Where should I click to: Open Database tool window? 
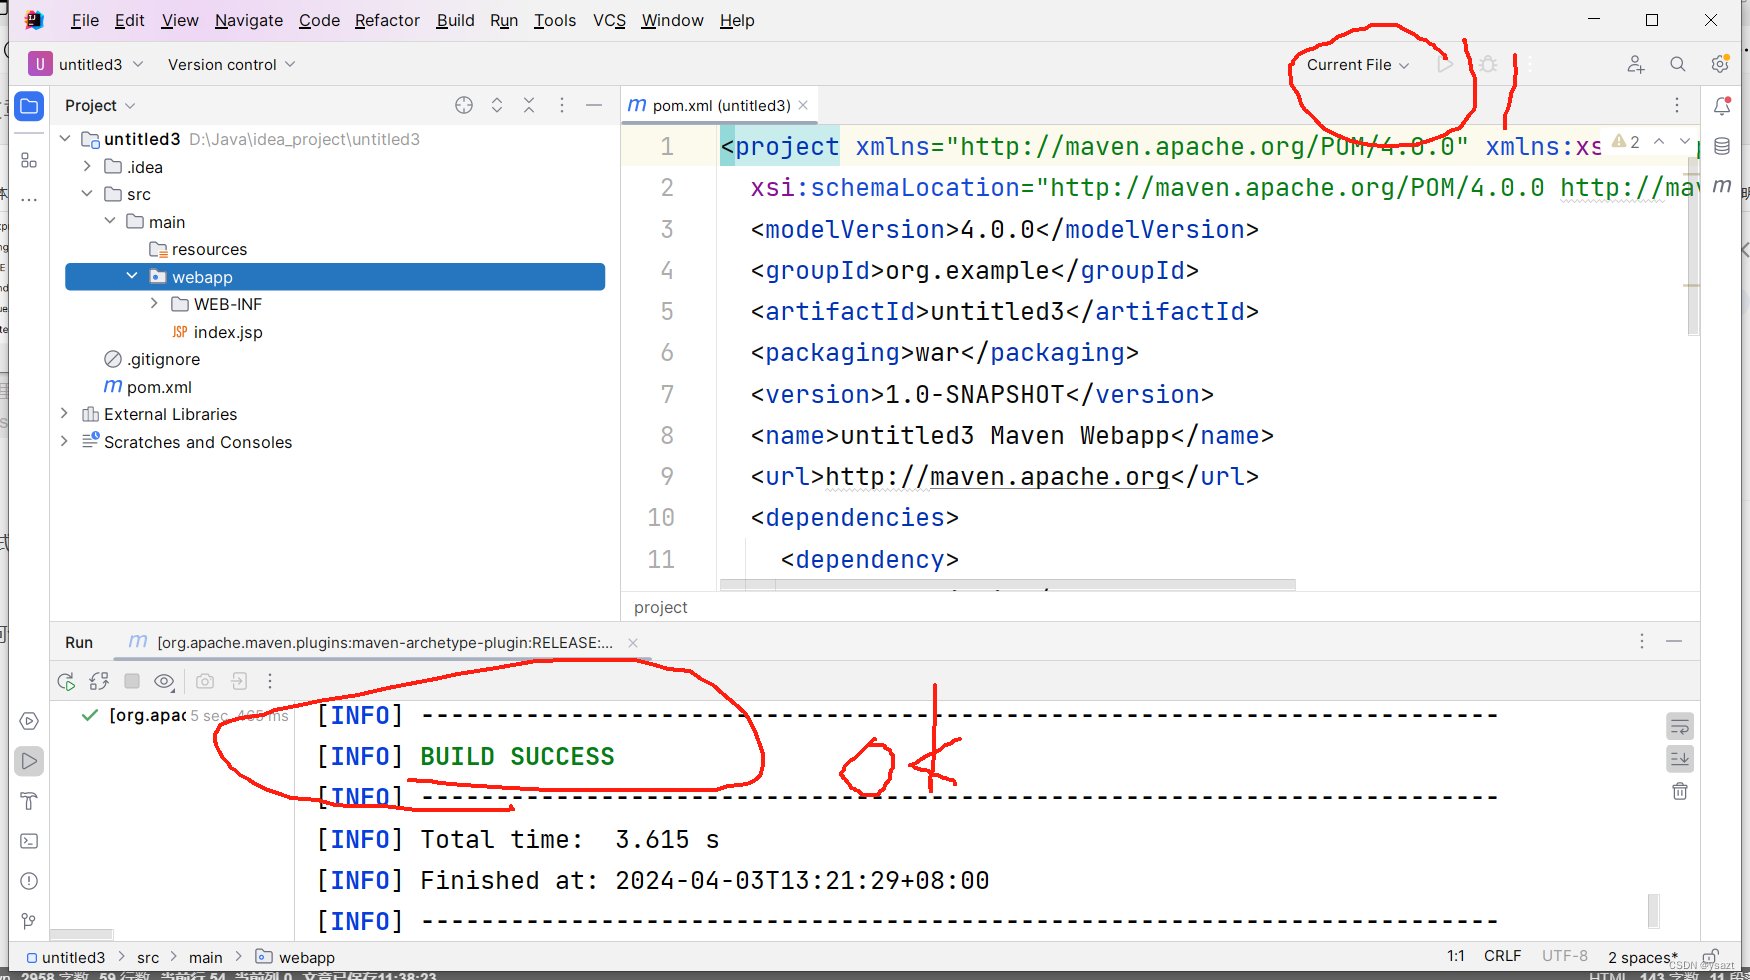(1722, 146)
